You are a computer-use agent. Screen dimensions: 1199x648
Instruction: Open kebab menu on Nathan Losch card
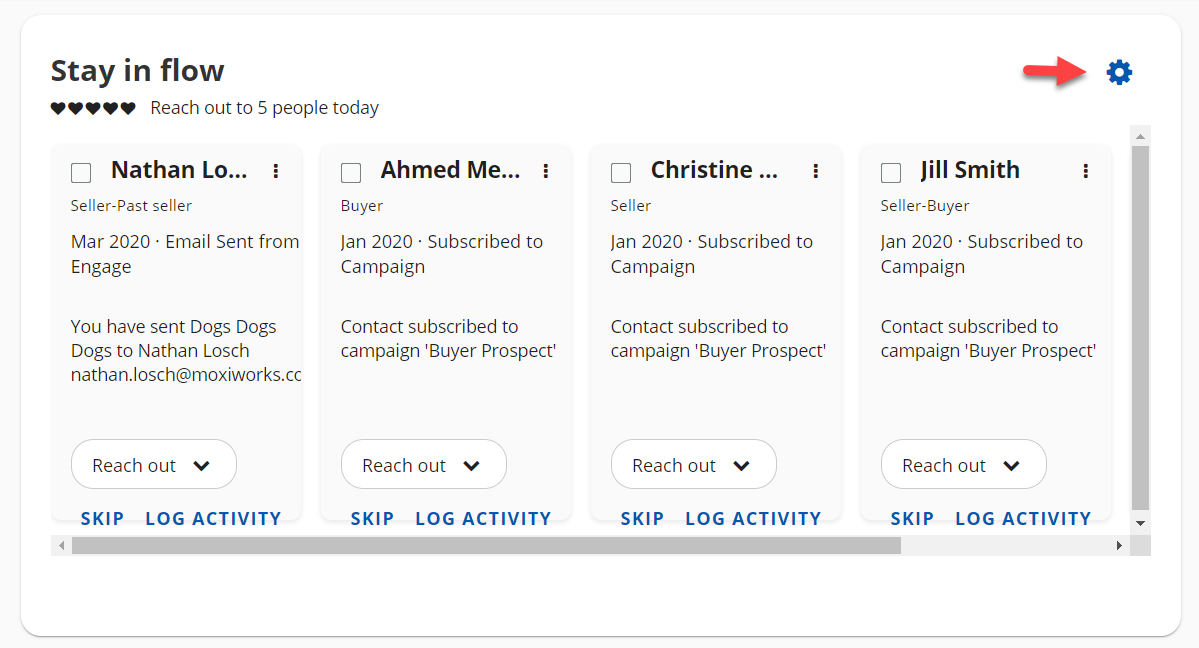(276, 171)
